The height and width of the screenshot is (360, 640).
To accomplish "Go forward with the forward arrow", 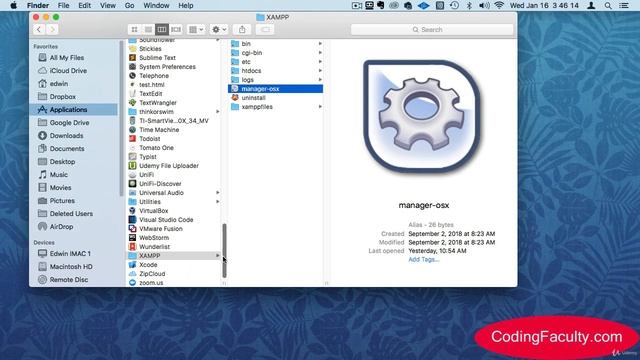I will click(x=52, y=29).
